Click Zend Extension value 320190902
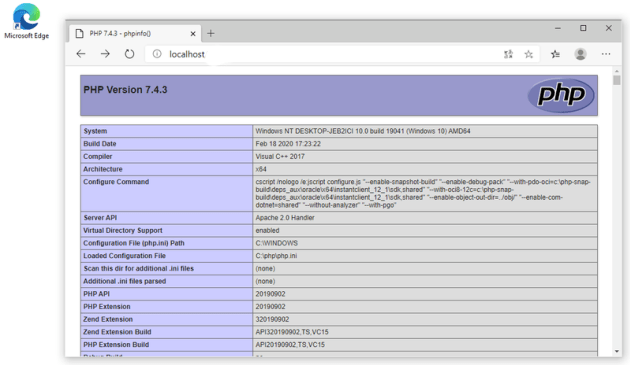 [272, 320]
